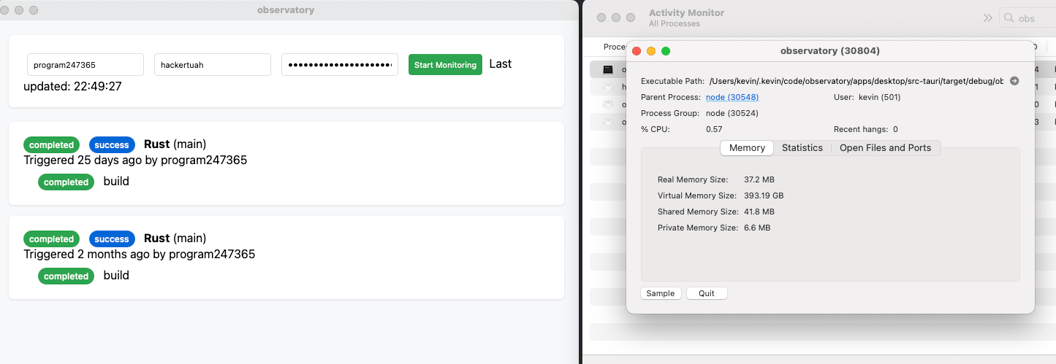Image resolution: width=1056 pixels, height=364 pixels.
Task: Quit the observatory process
Action: click(x=706, y=293)
